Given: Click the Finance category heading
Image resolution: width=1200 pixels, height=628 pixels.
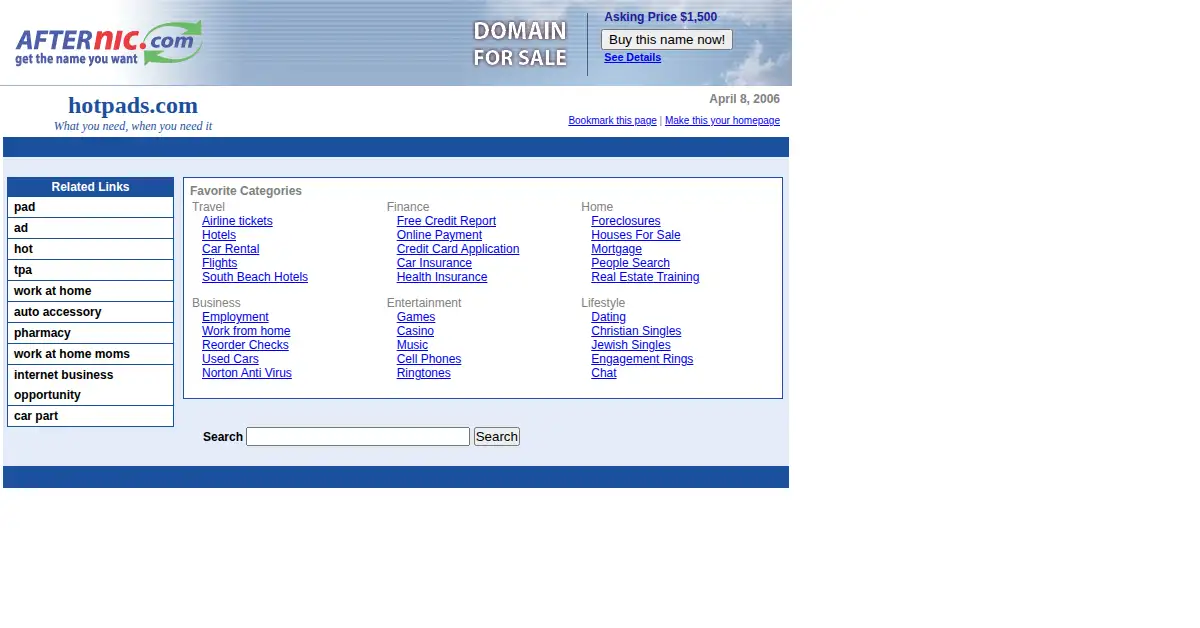Looking at the screenshot, I should [408, 207].
